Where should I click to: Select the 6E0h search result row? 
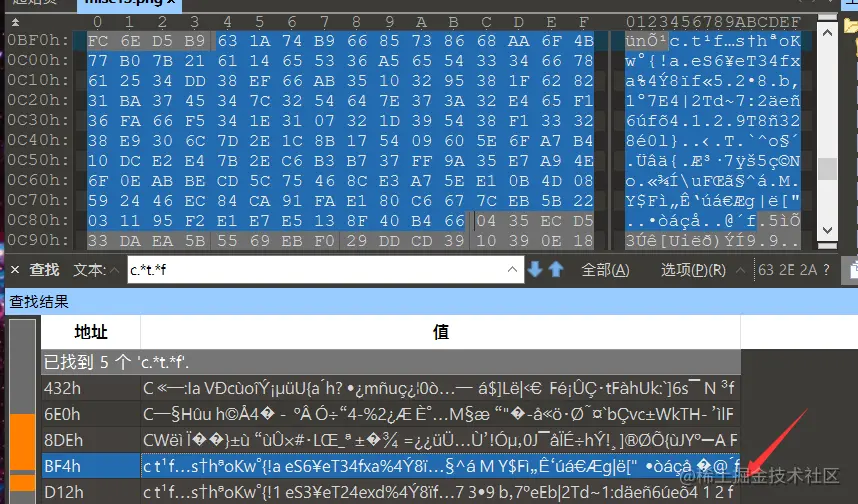pos(391,414)
